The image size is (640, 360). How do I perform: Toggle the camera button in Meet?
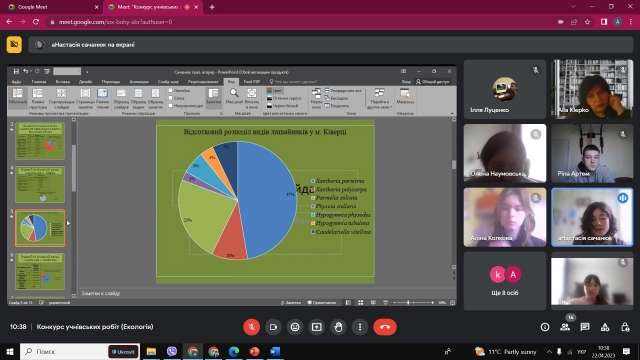[273, 327]
